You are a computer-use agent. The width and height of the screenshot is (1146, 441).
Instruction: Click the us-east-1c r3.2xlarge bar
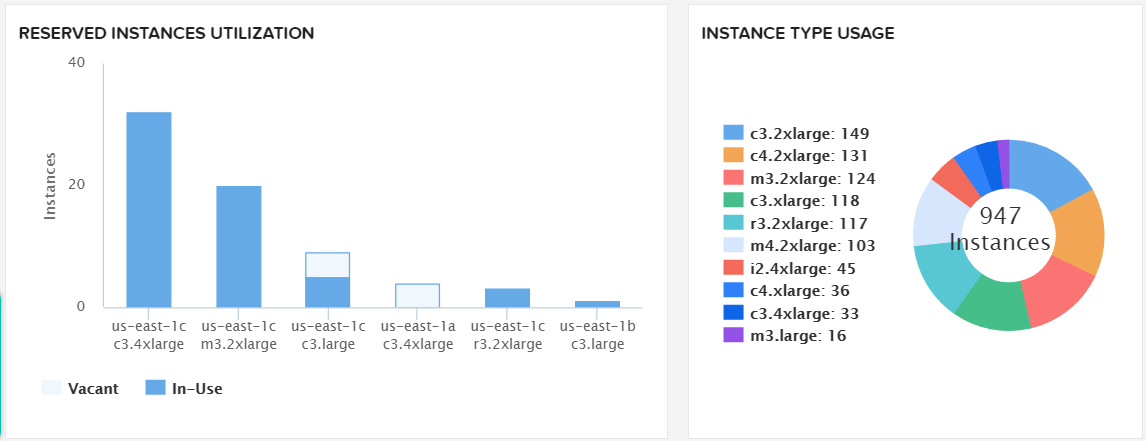[507, 298]
